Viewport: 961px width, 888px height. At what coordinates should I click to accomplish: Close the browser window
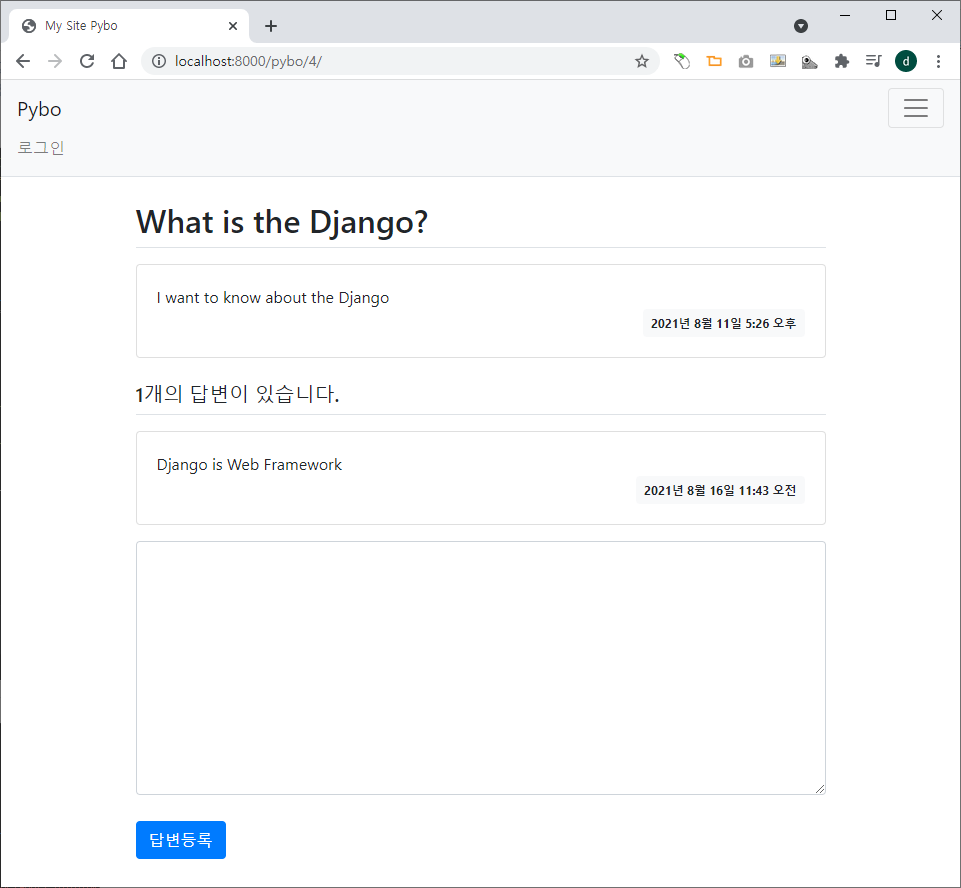tap(937, 15)
